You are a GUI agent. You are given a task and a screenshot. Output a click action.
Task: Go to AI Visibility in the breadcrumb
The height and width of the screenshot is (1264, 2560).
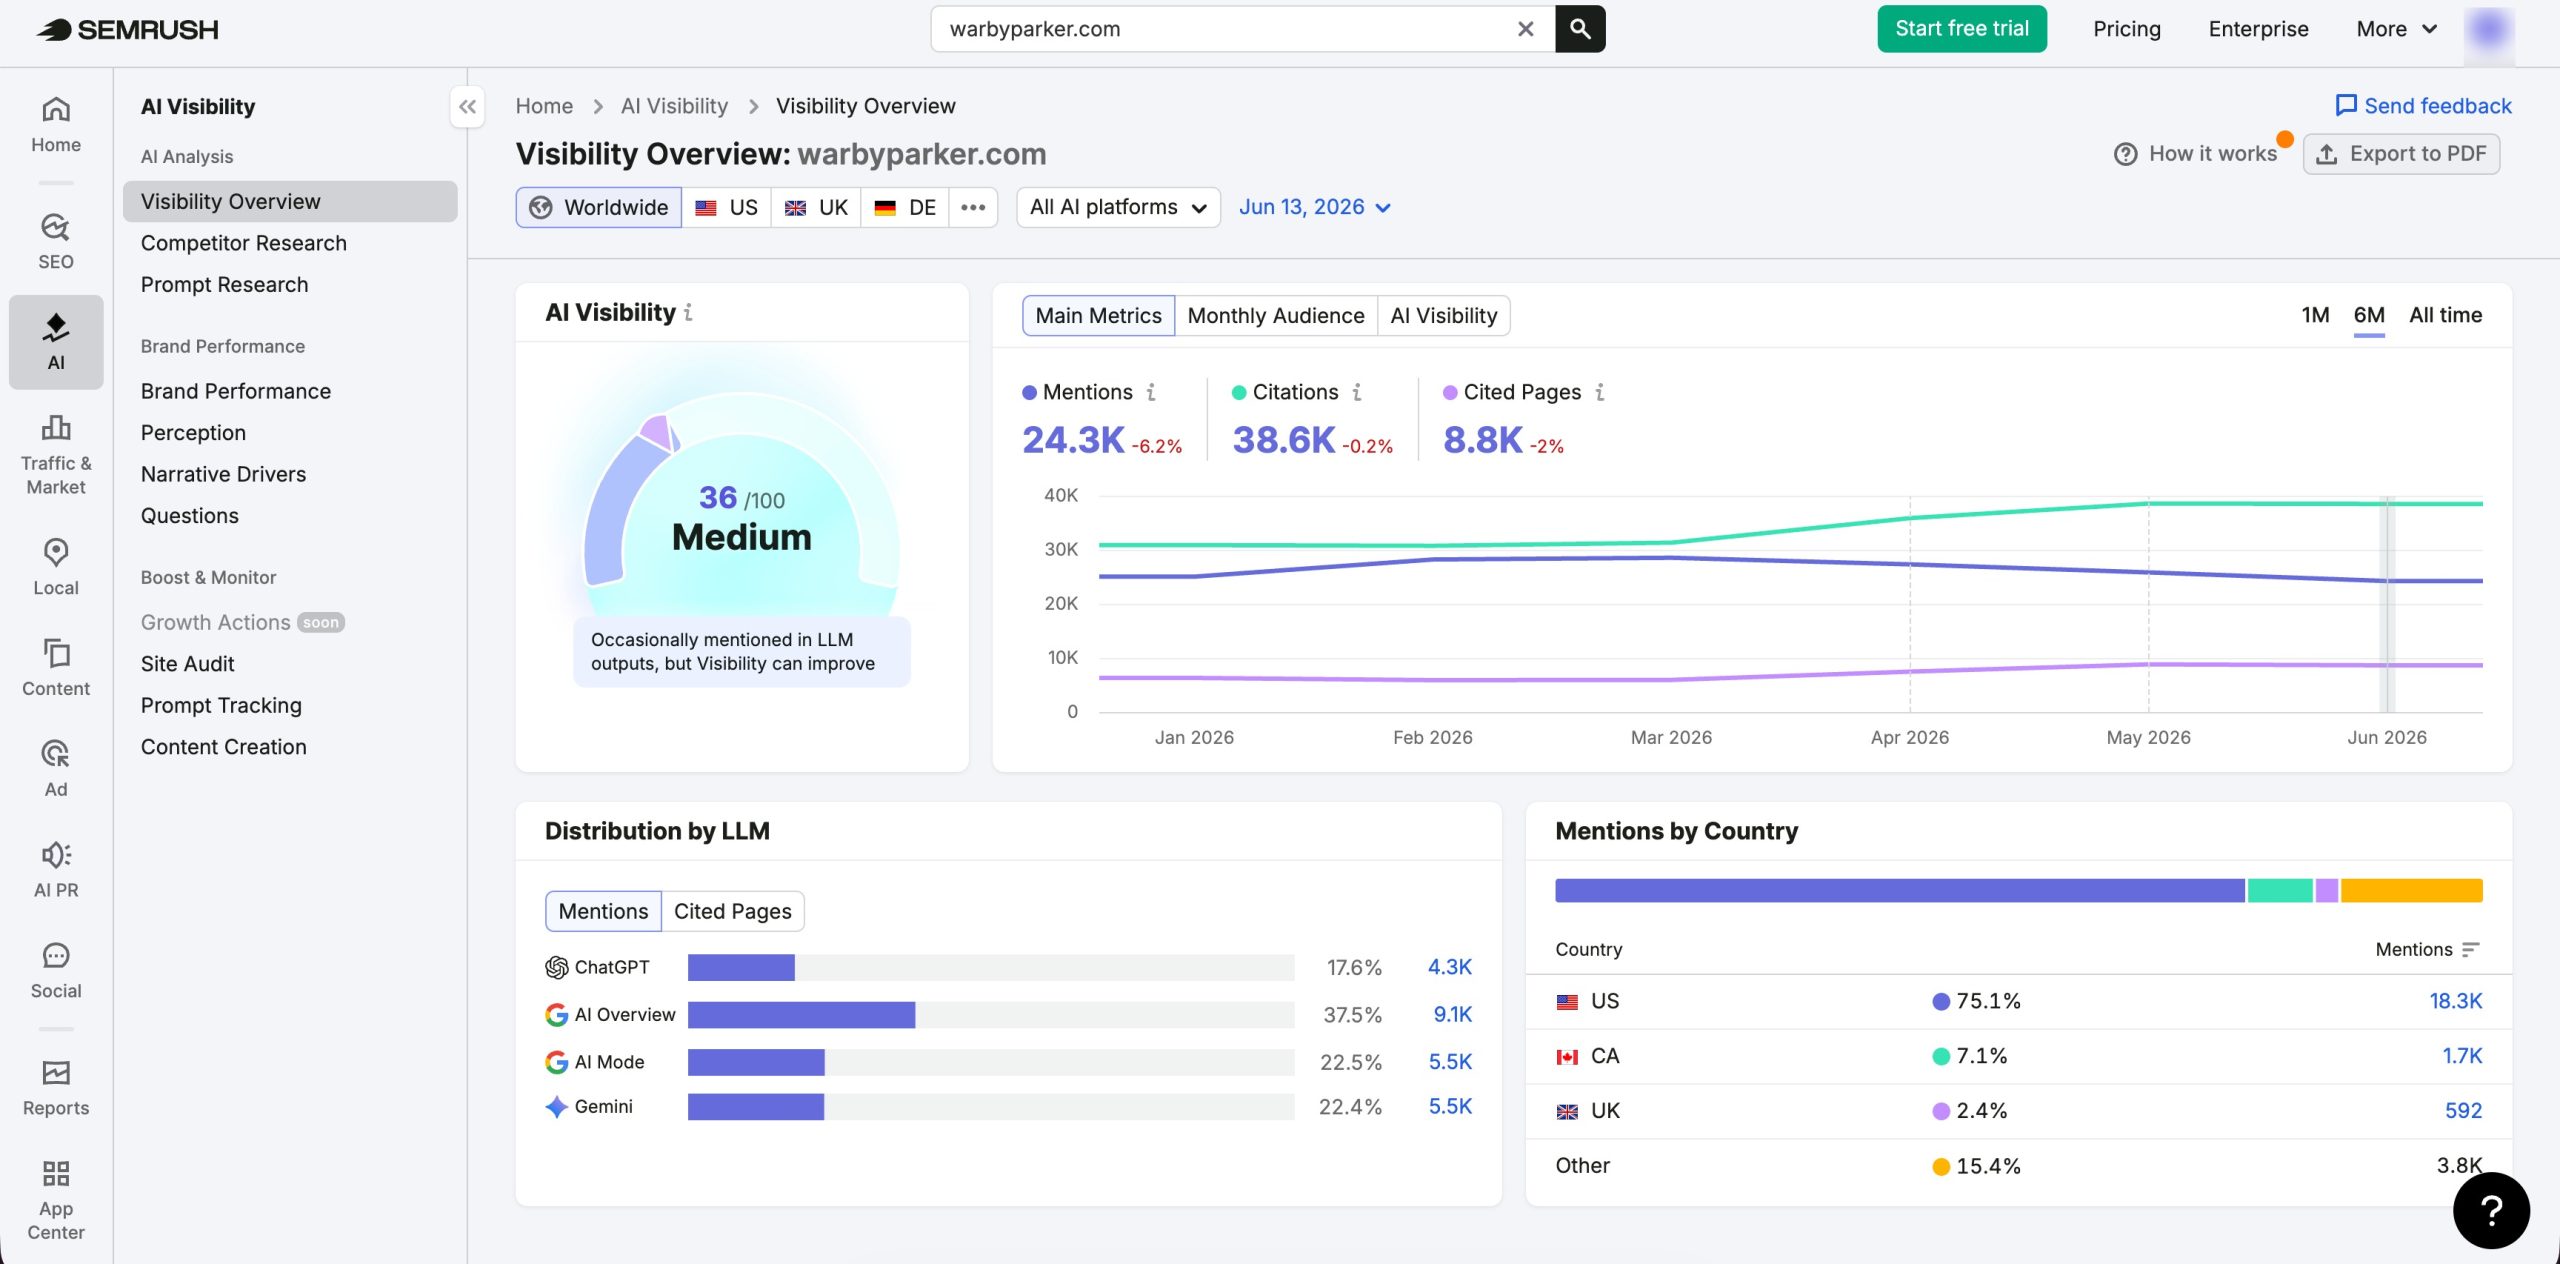click(x=674, y=106)
